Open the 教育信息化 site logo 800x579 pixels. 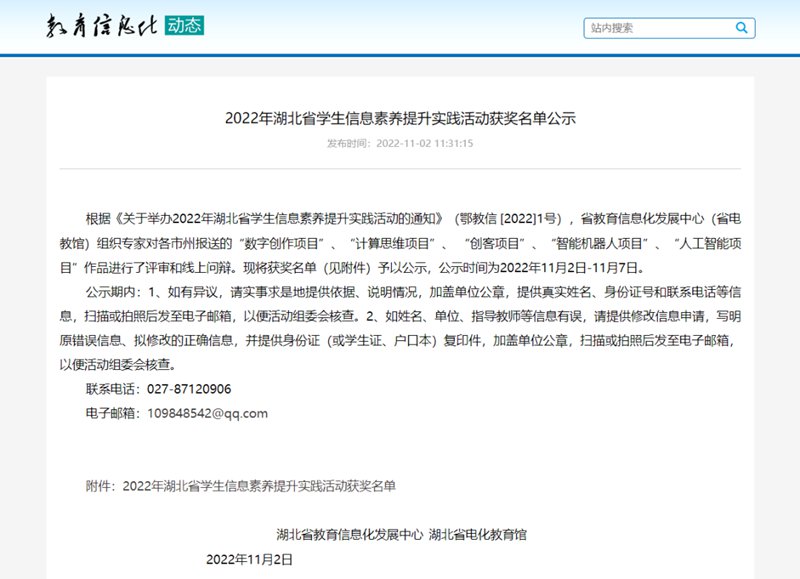click(x=102, y=26)
